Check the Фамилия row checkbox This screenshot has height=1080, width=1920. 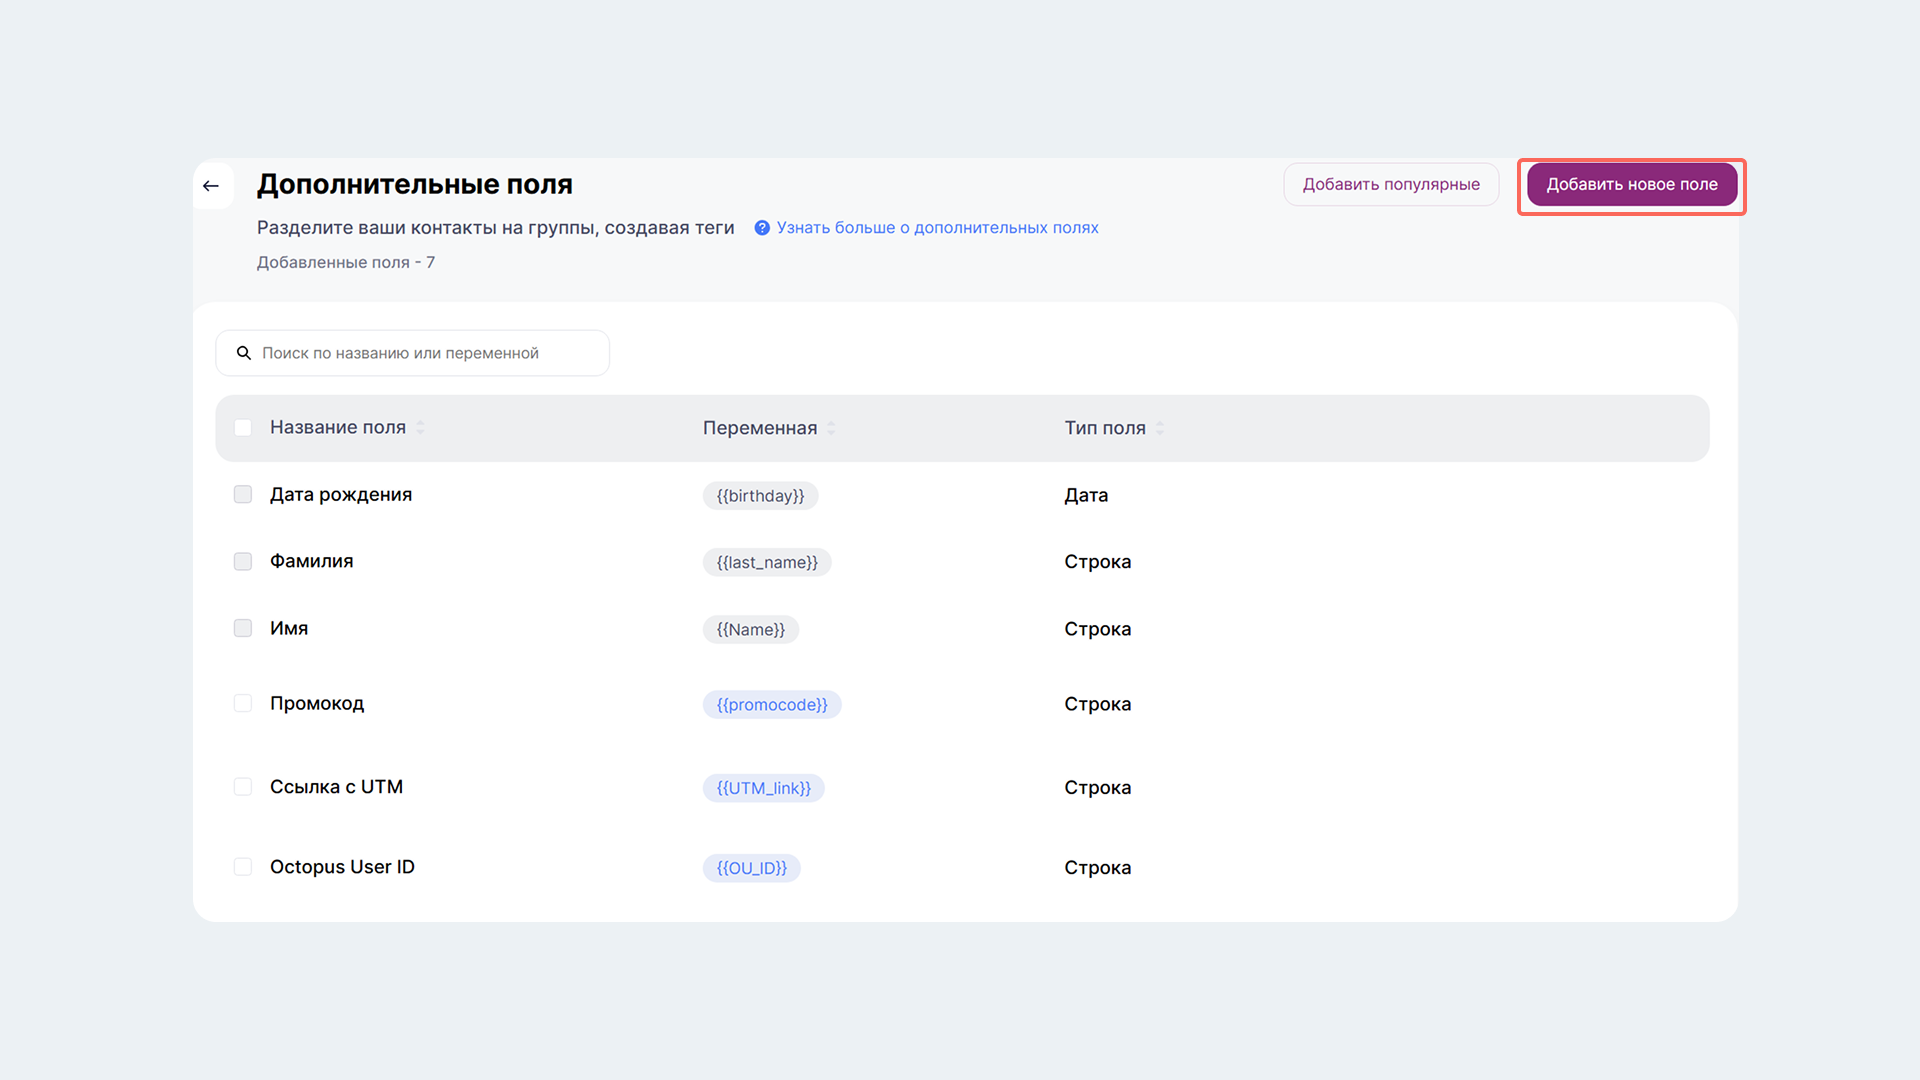243,562
